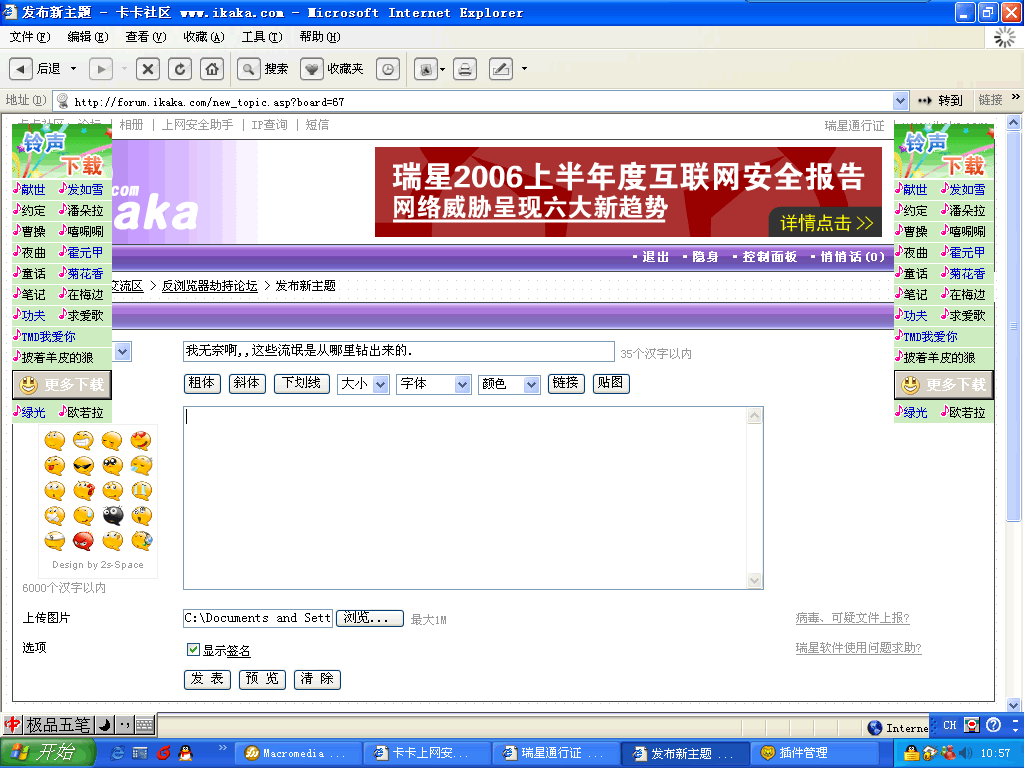Viewport: 1024px width, 768px height.
Task: Click the 发表 submit button
Action: click(x=207, y=679)
